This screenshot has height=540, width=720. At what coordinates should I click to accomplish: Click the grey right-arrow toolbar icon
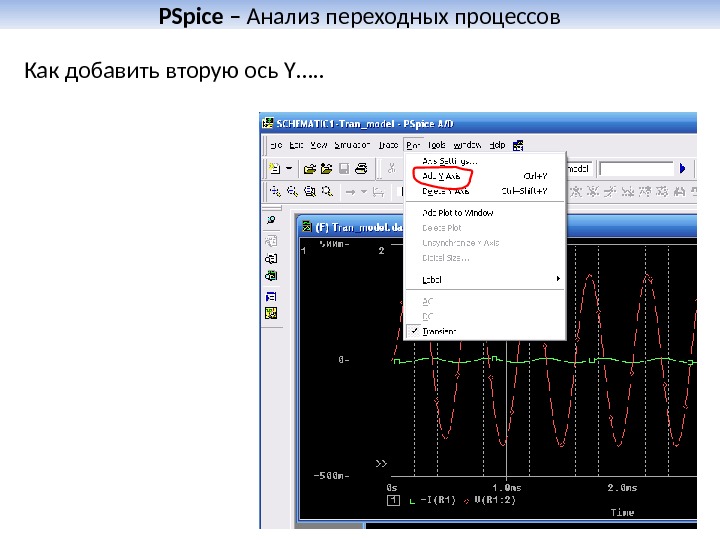(350, 192)
